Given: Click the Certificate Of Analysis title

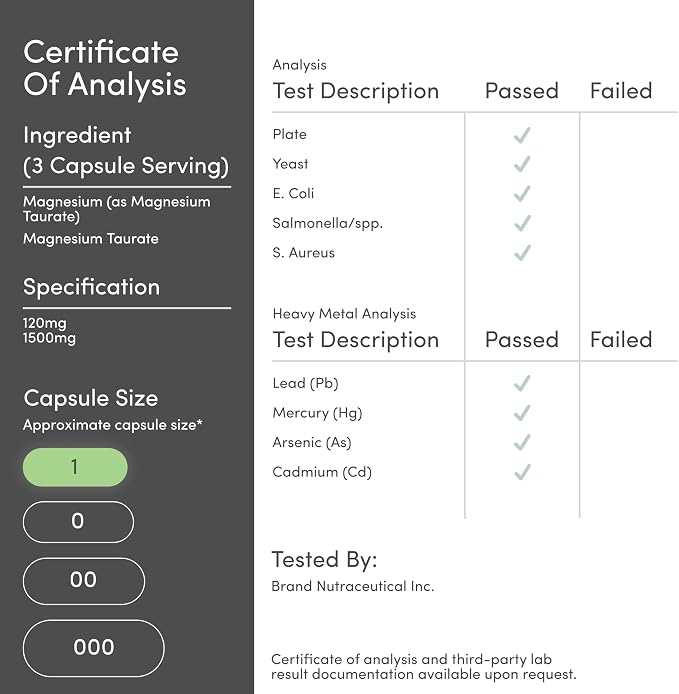Looking at the screenshot, I should [x=105, y=68].
